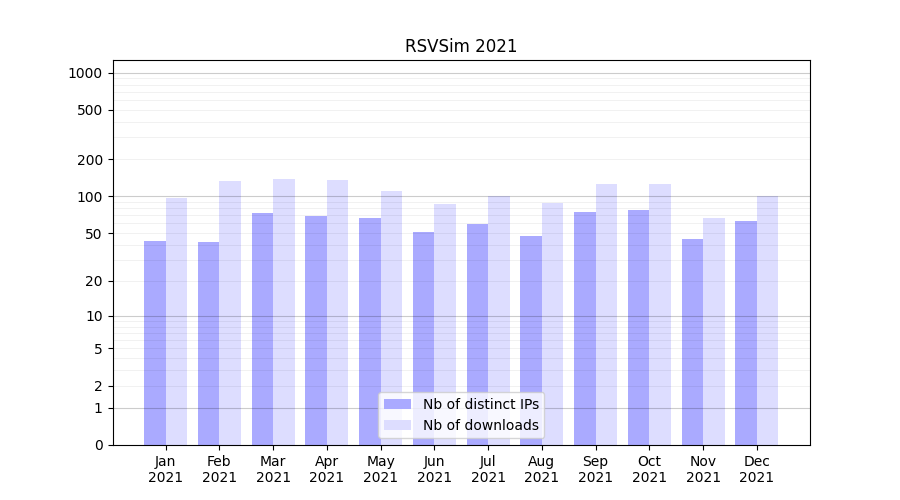Select the Jan 2021 distinct IPs bar
The height and width of the screenshot is (500, 900).
pos(155,343)
